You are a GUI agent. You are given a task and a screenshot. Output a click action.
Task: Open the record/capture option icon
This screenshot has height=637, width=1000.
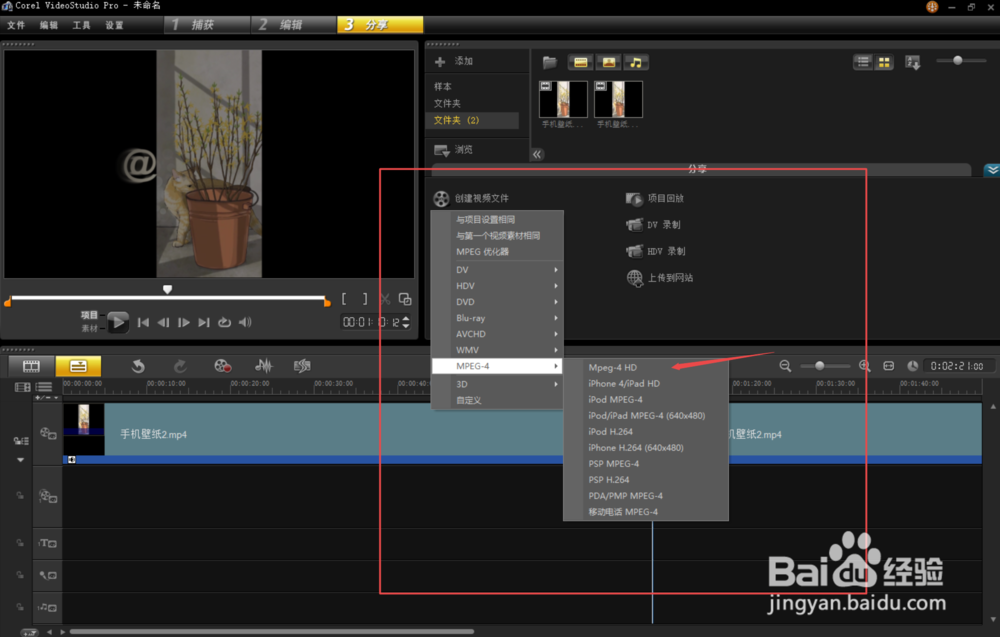pos(222,366)
